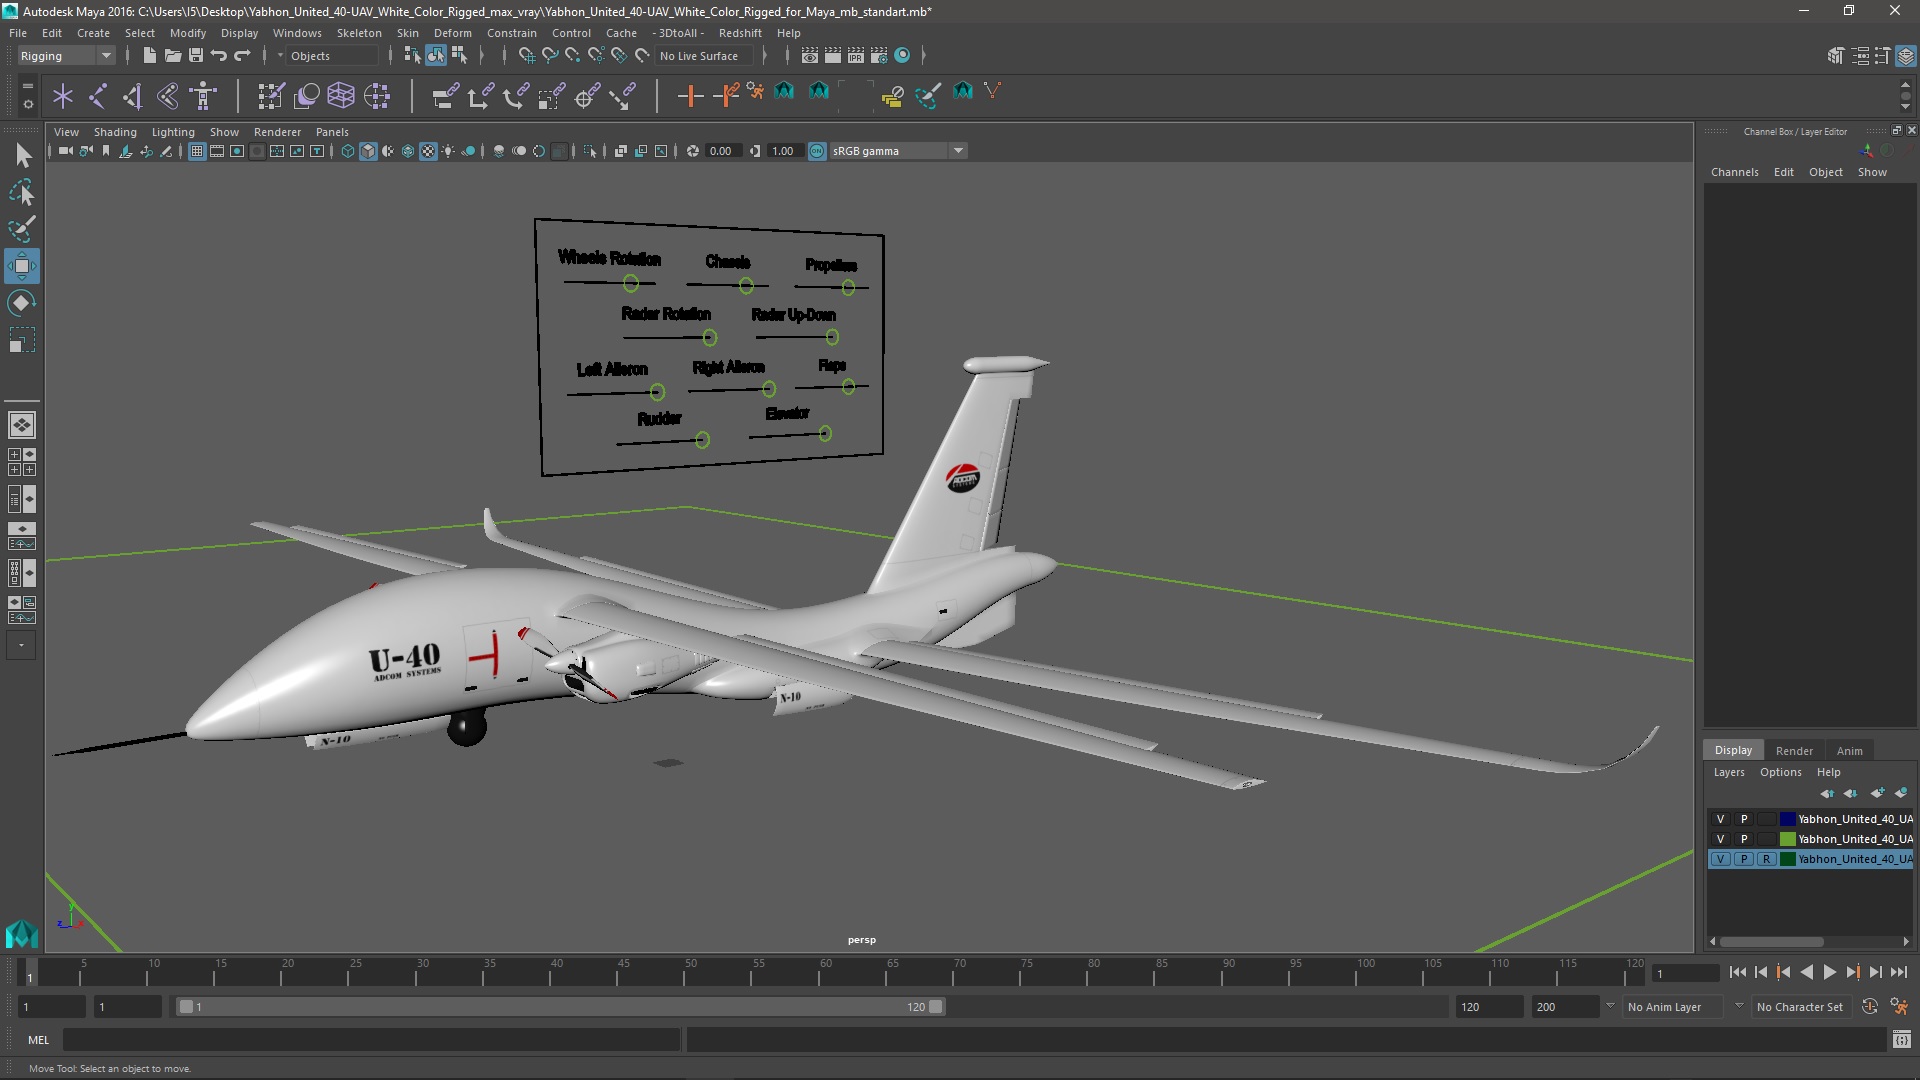Click the current frame field right of timeline
1920x1080 pixels.
pyautogui.click(x=1684, y=973)
